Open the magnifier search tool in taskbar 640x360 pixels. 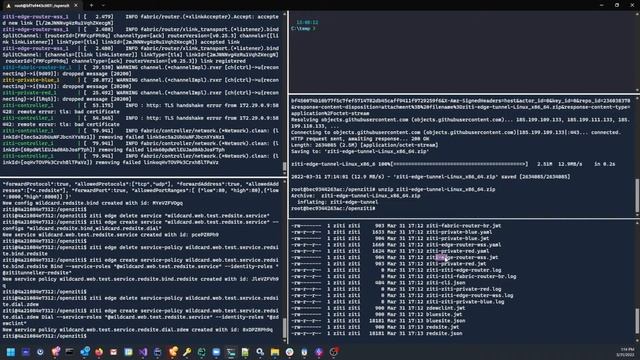pos(260,352)
